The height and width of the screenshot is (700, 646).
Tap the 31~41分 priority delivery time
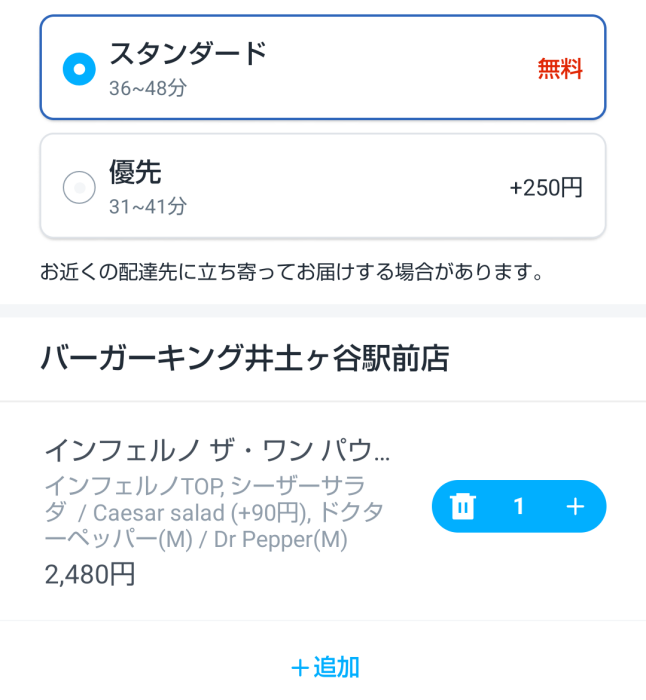[x=148, y=207]
